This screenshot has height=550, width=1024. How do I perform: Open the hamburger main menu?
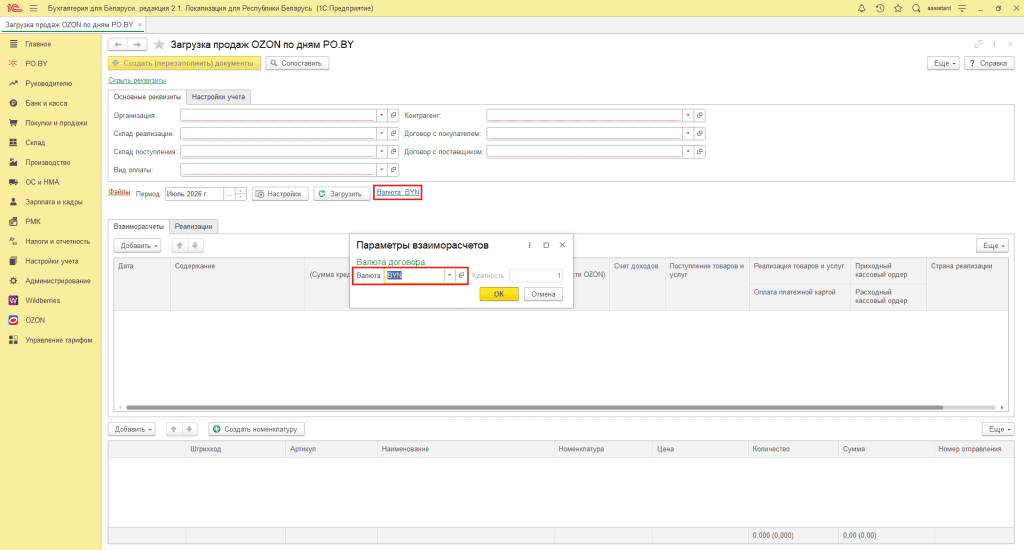(x=33, y=8)
